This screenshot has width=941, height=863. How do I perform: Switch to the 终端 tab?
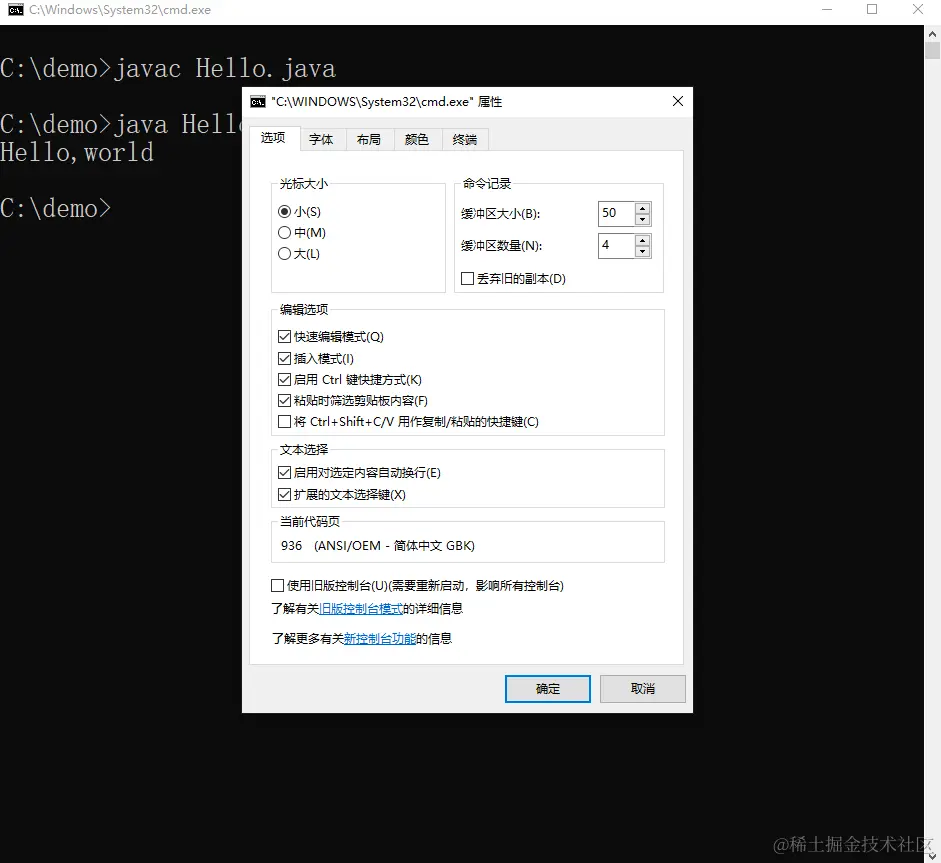464,139
